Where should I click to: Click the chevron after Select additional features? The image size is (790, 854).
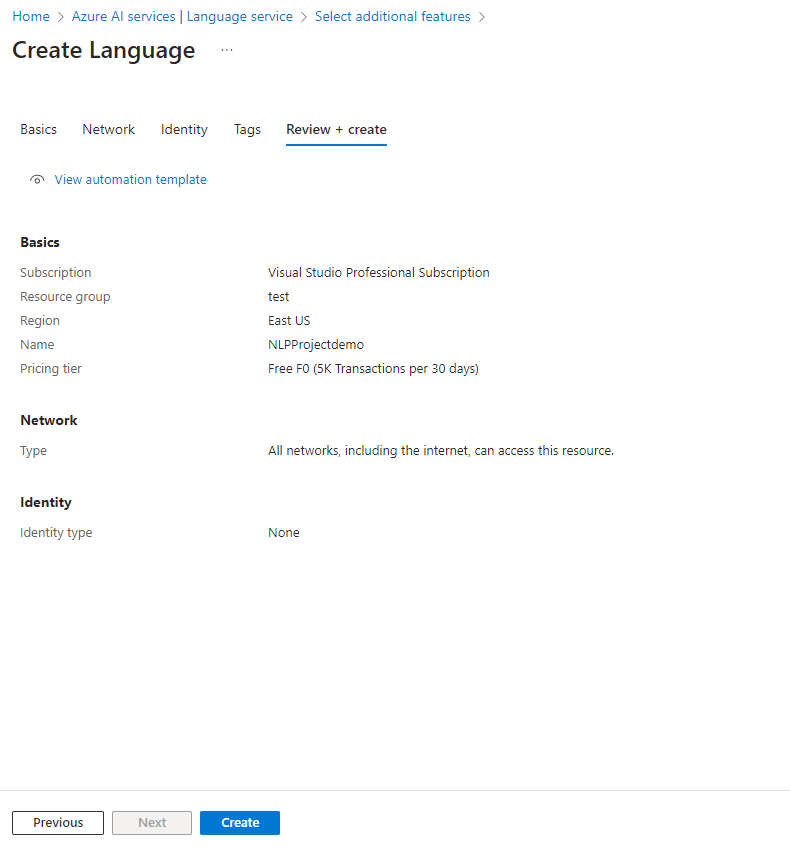tap(482, 17)
